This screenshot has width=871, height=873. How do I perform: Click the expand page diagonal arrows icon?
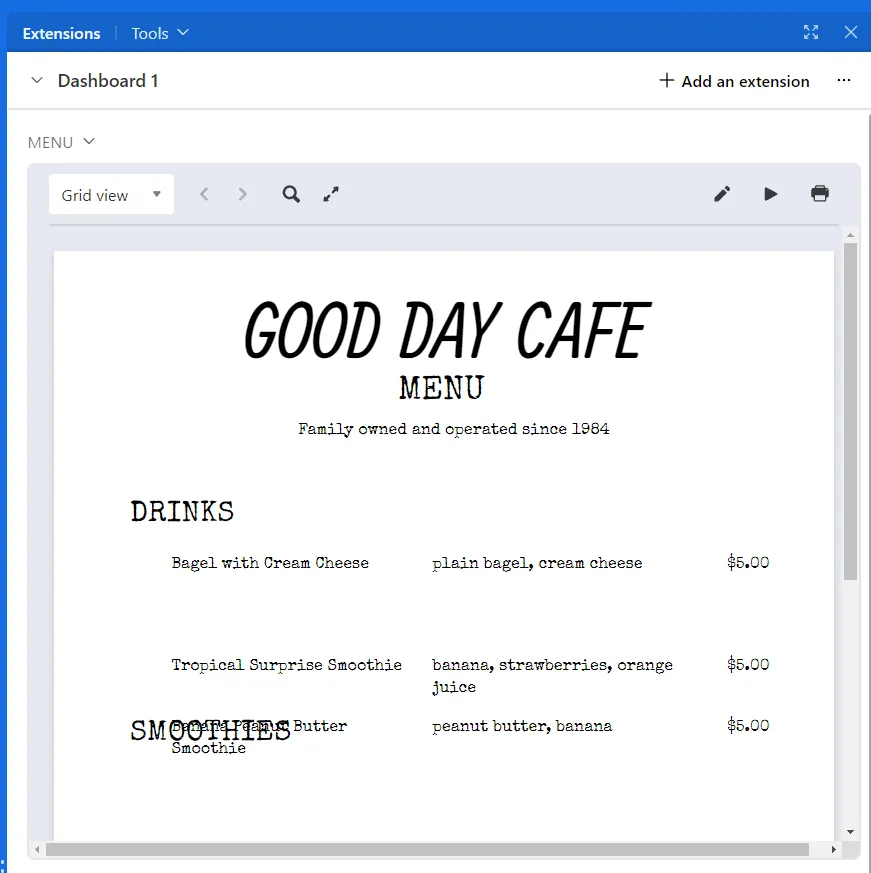pos(332,194)
